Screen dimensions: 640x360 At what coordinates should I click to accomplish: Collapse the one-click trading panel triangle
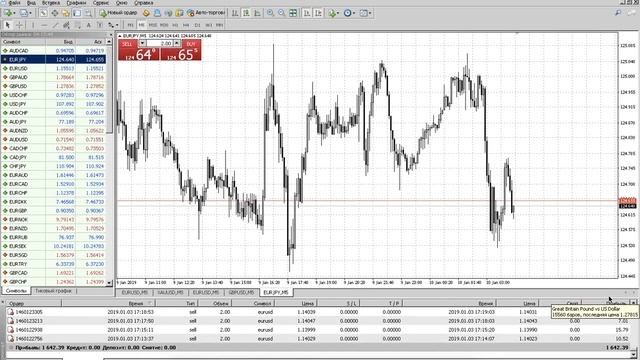pyautogui.click(x=120, y=36)
